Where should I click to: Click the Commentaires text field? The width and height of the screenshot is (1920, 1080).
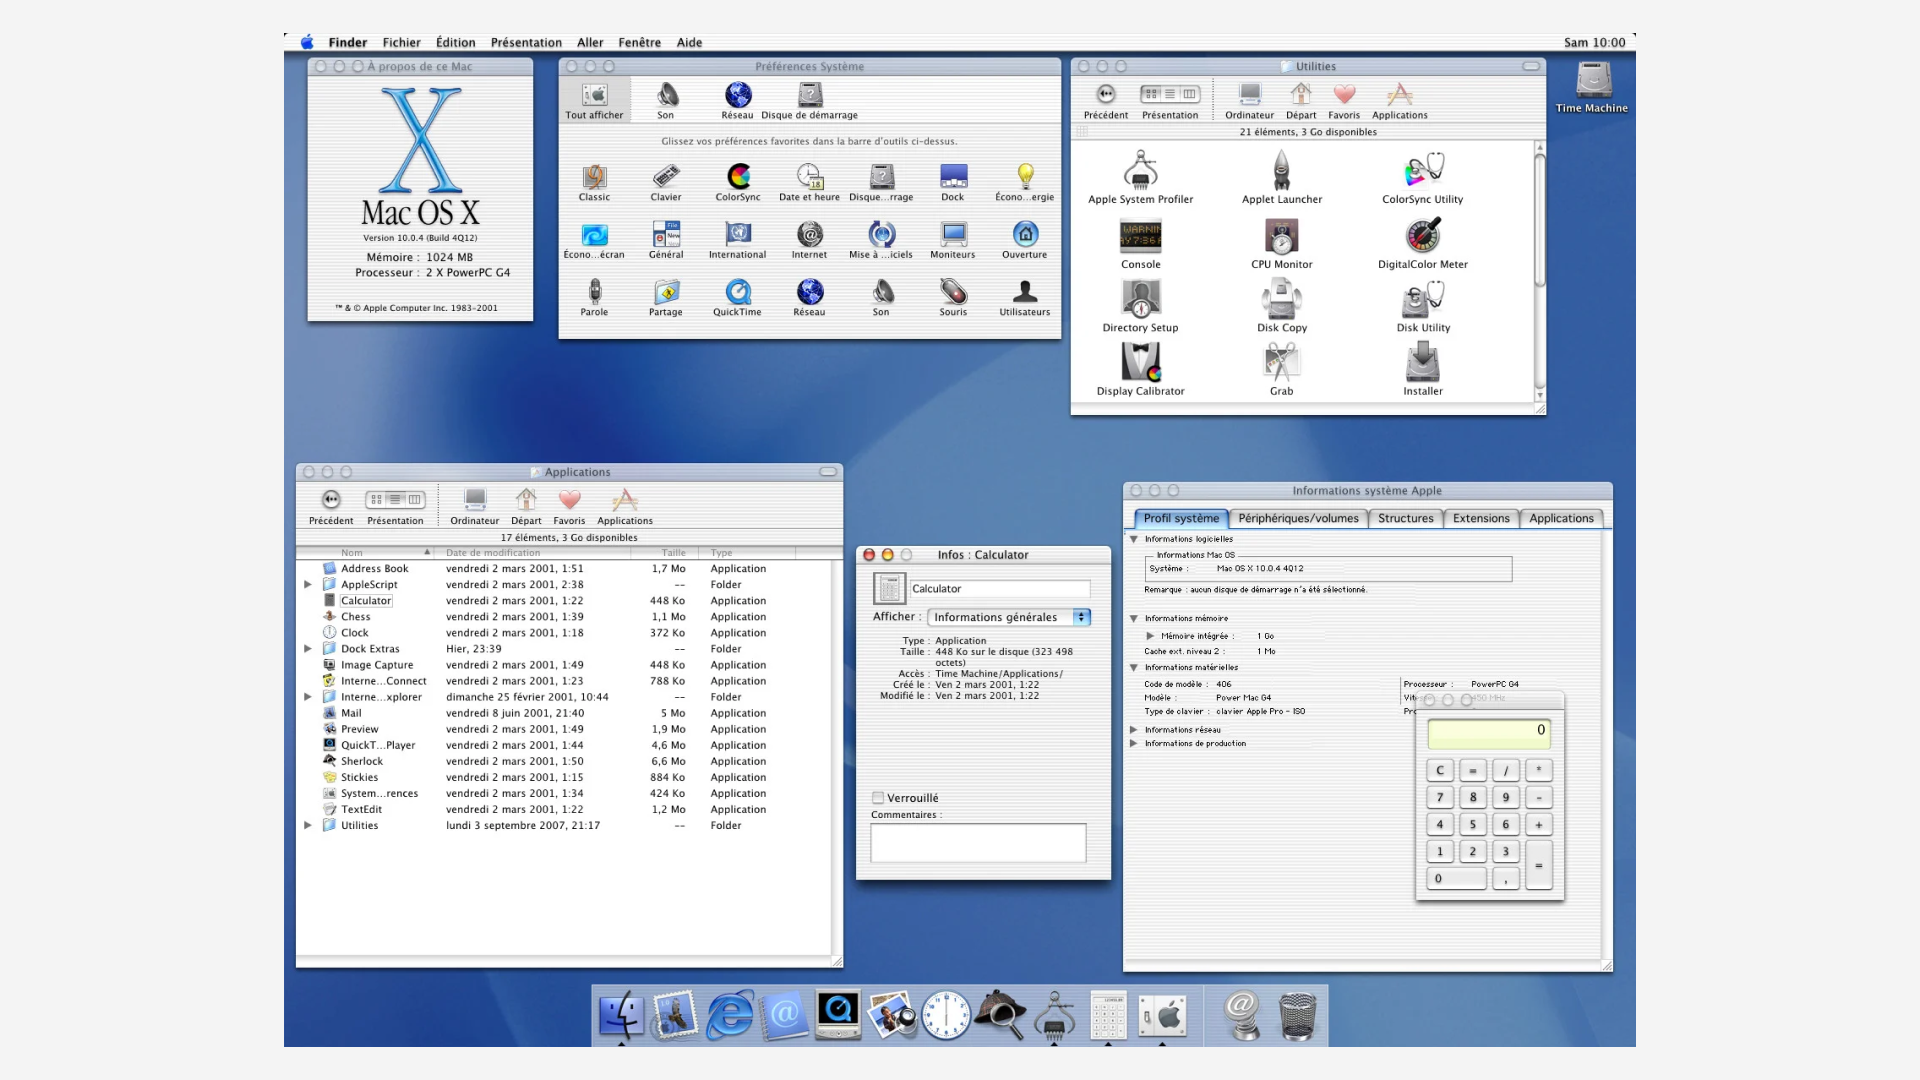pyautogui.click(x=978, y=843)
